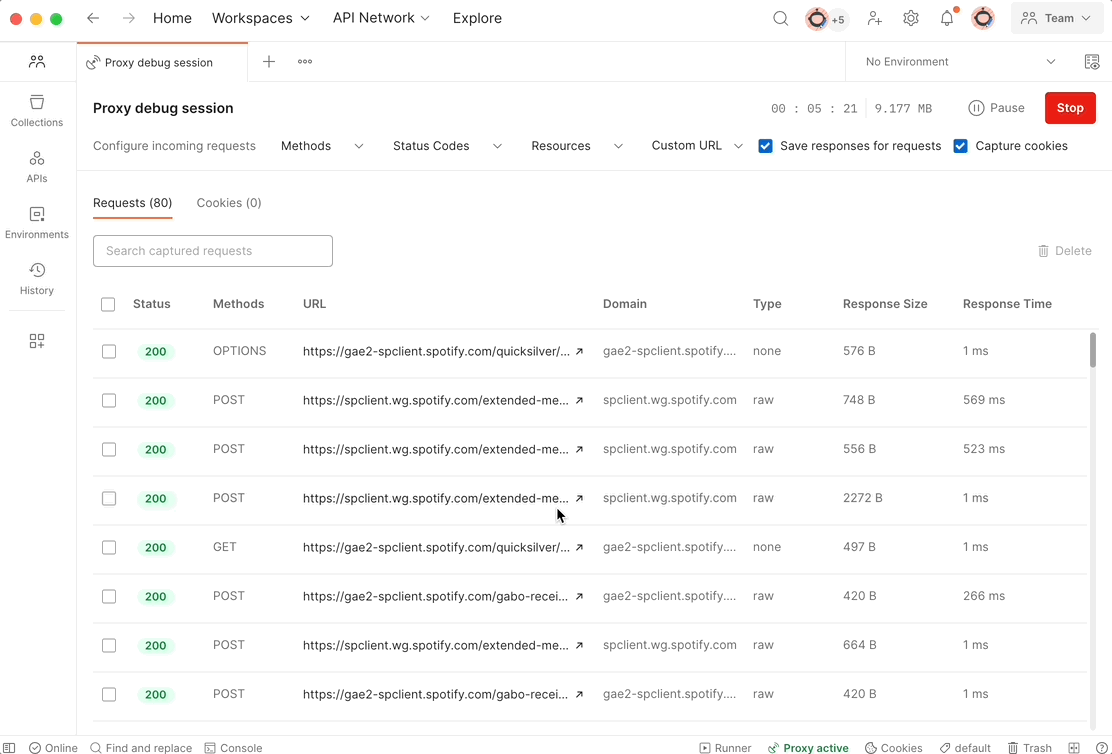
Task: Enable the Save responses for requests checkbox
Action: (765, 145)
